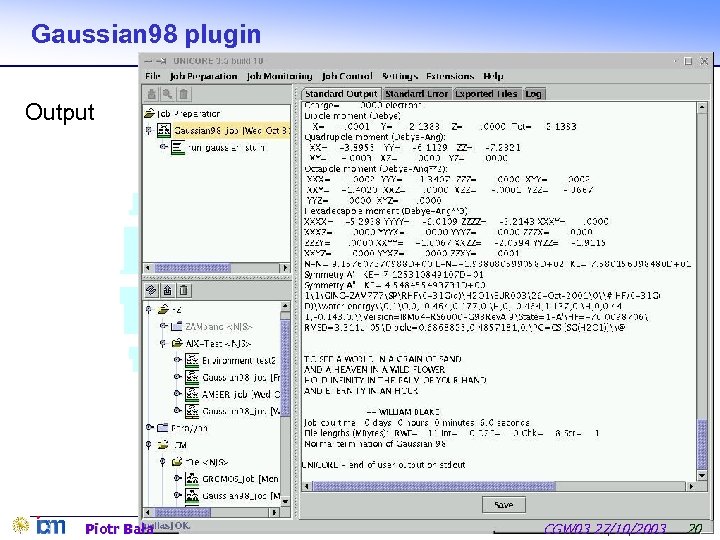Image resolution: width=720 pixels, height=540 pixels.
Task: Click down arrow of output vertical scrollbar
Action: click(702, 475)
